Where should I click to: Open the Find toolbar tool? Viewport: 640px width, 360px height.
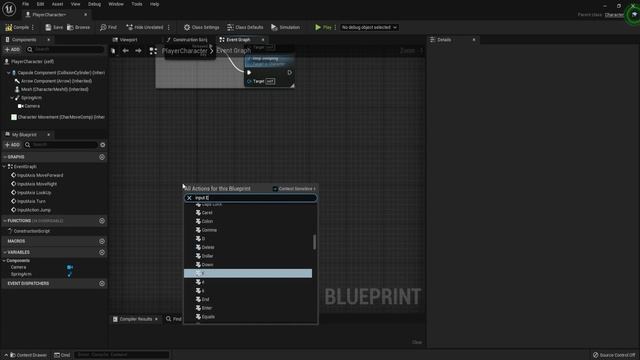(108, 27)
